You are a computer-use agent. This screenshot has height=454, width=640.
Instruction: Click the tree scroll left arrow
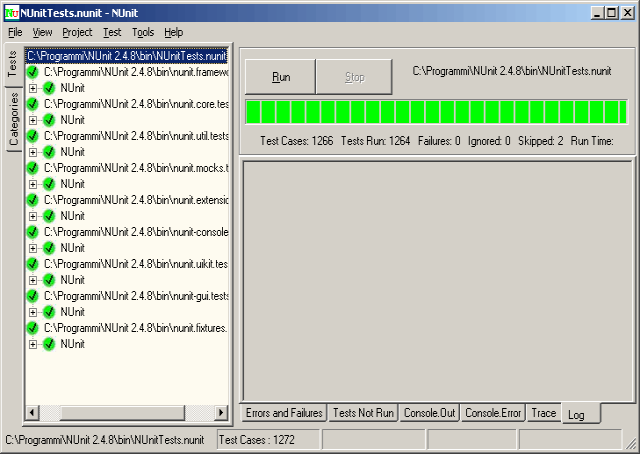[x=32, y=412]
